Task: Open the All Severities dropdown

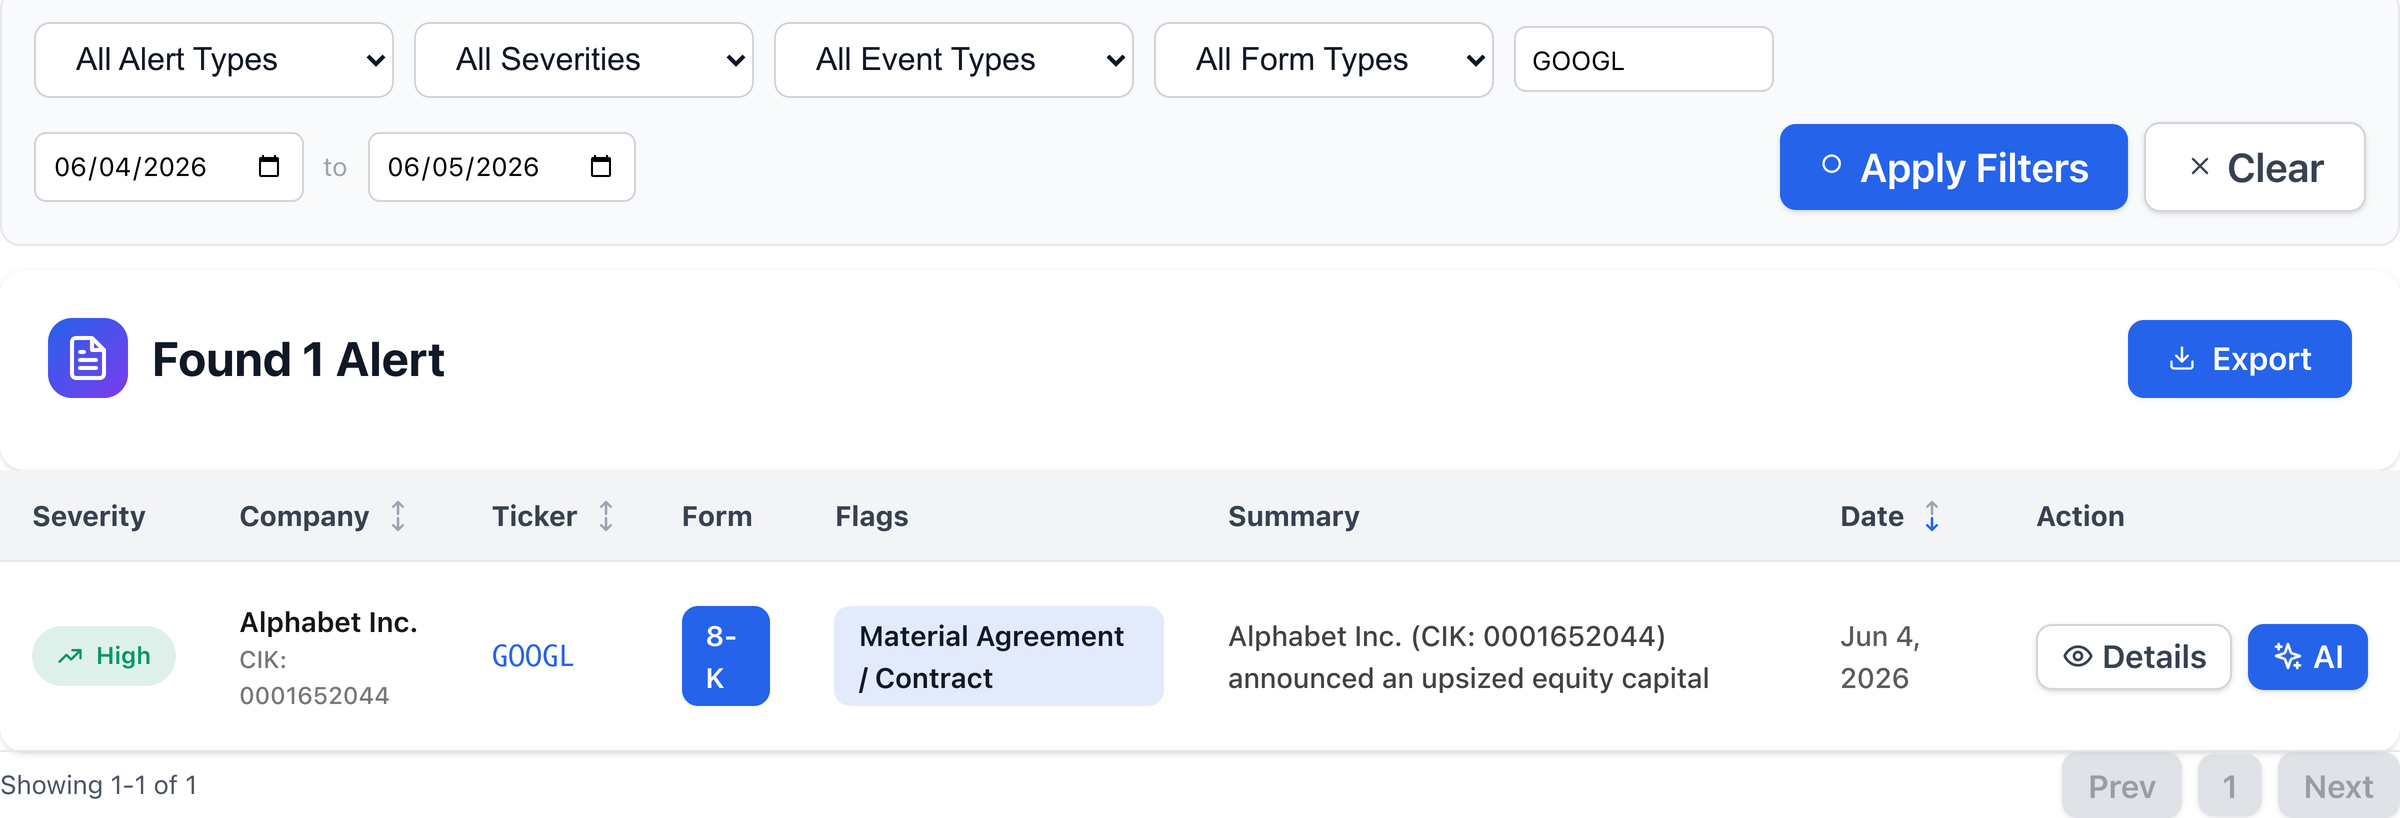Action: point(584,60)
